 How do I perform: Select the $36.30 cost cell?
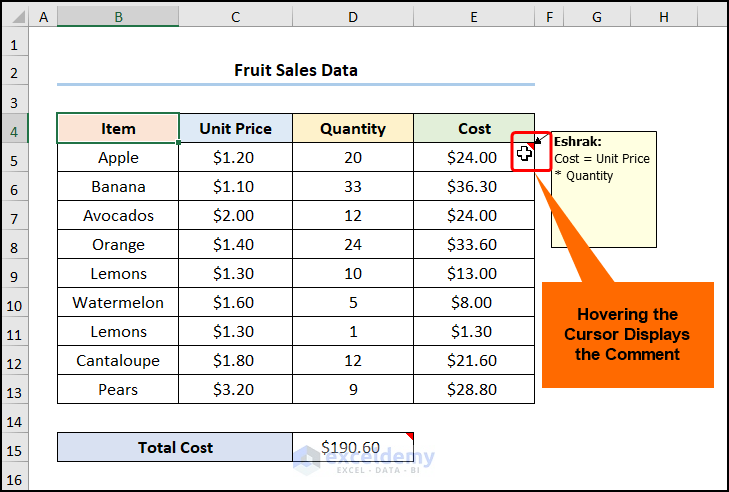tap(474, 186)
